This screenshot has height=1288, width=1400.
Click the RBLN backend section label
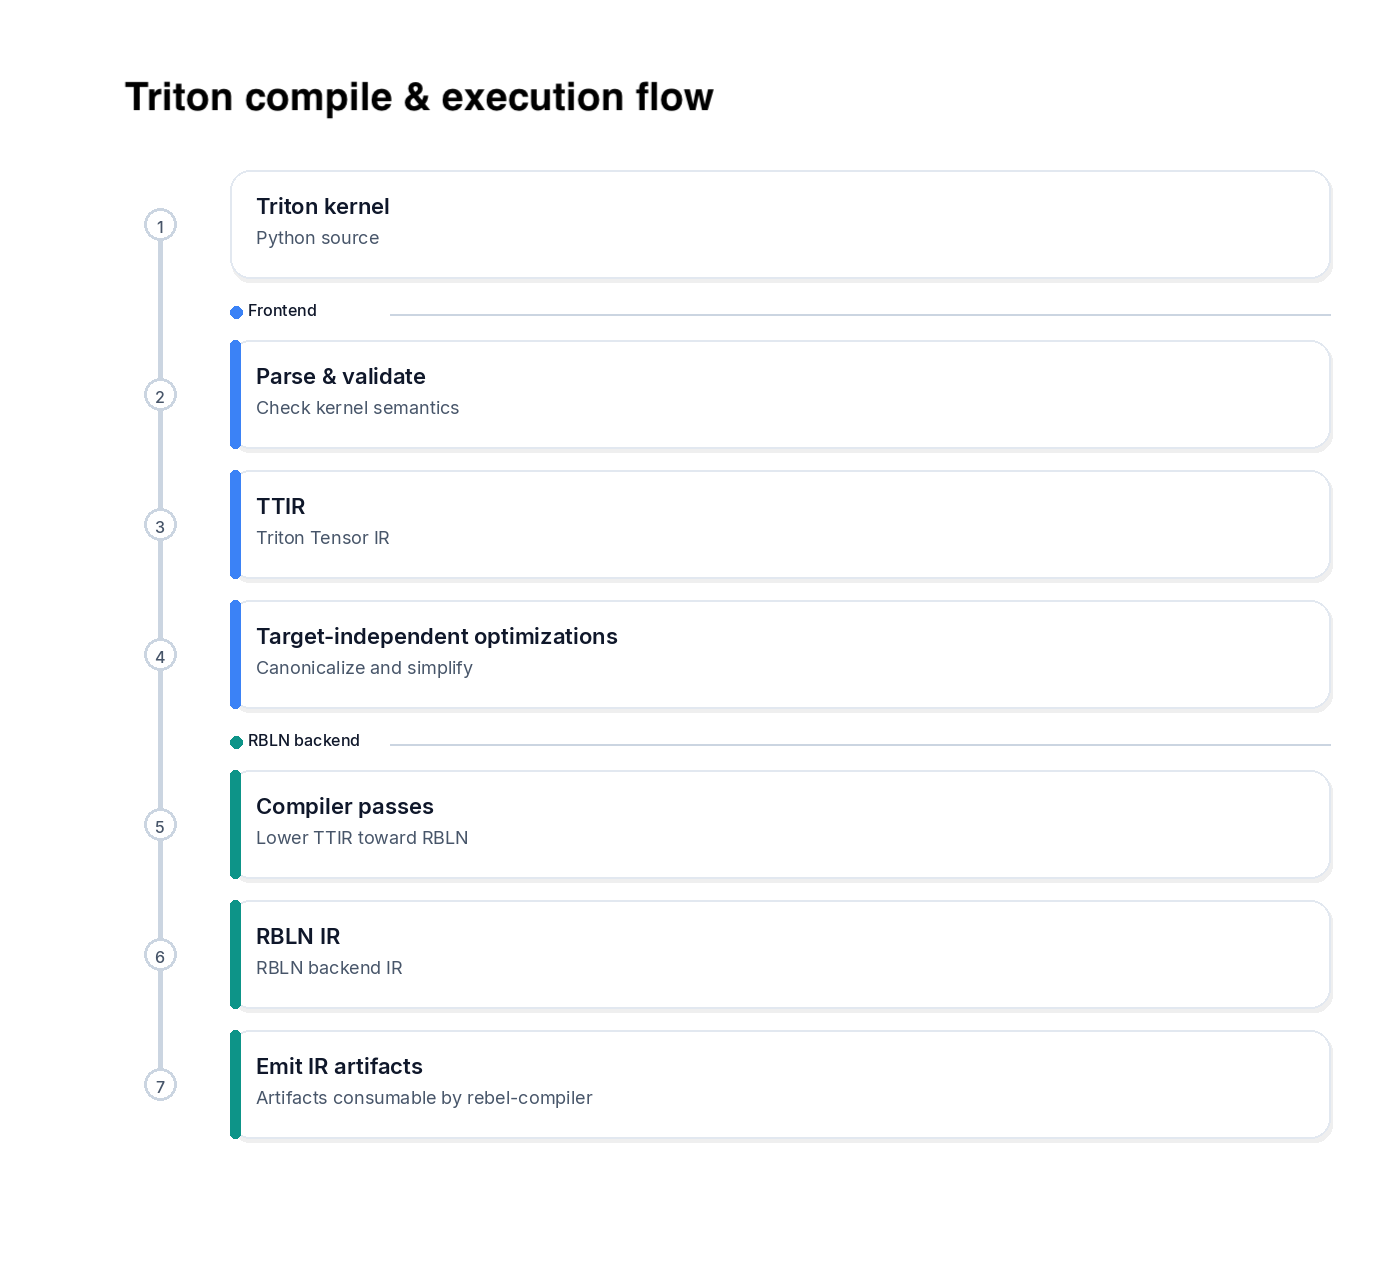tap(303, 741)
